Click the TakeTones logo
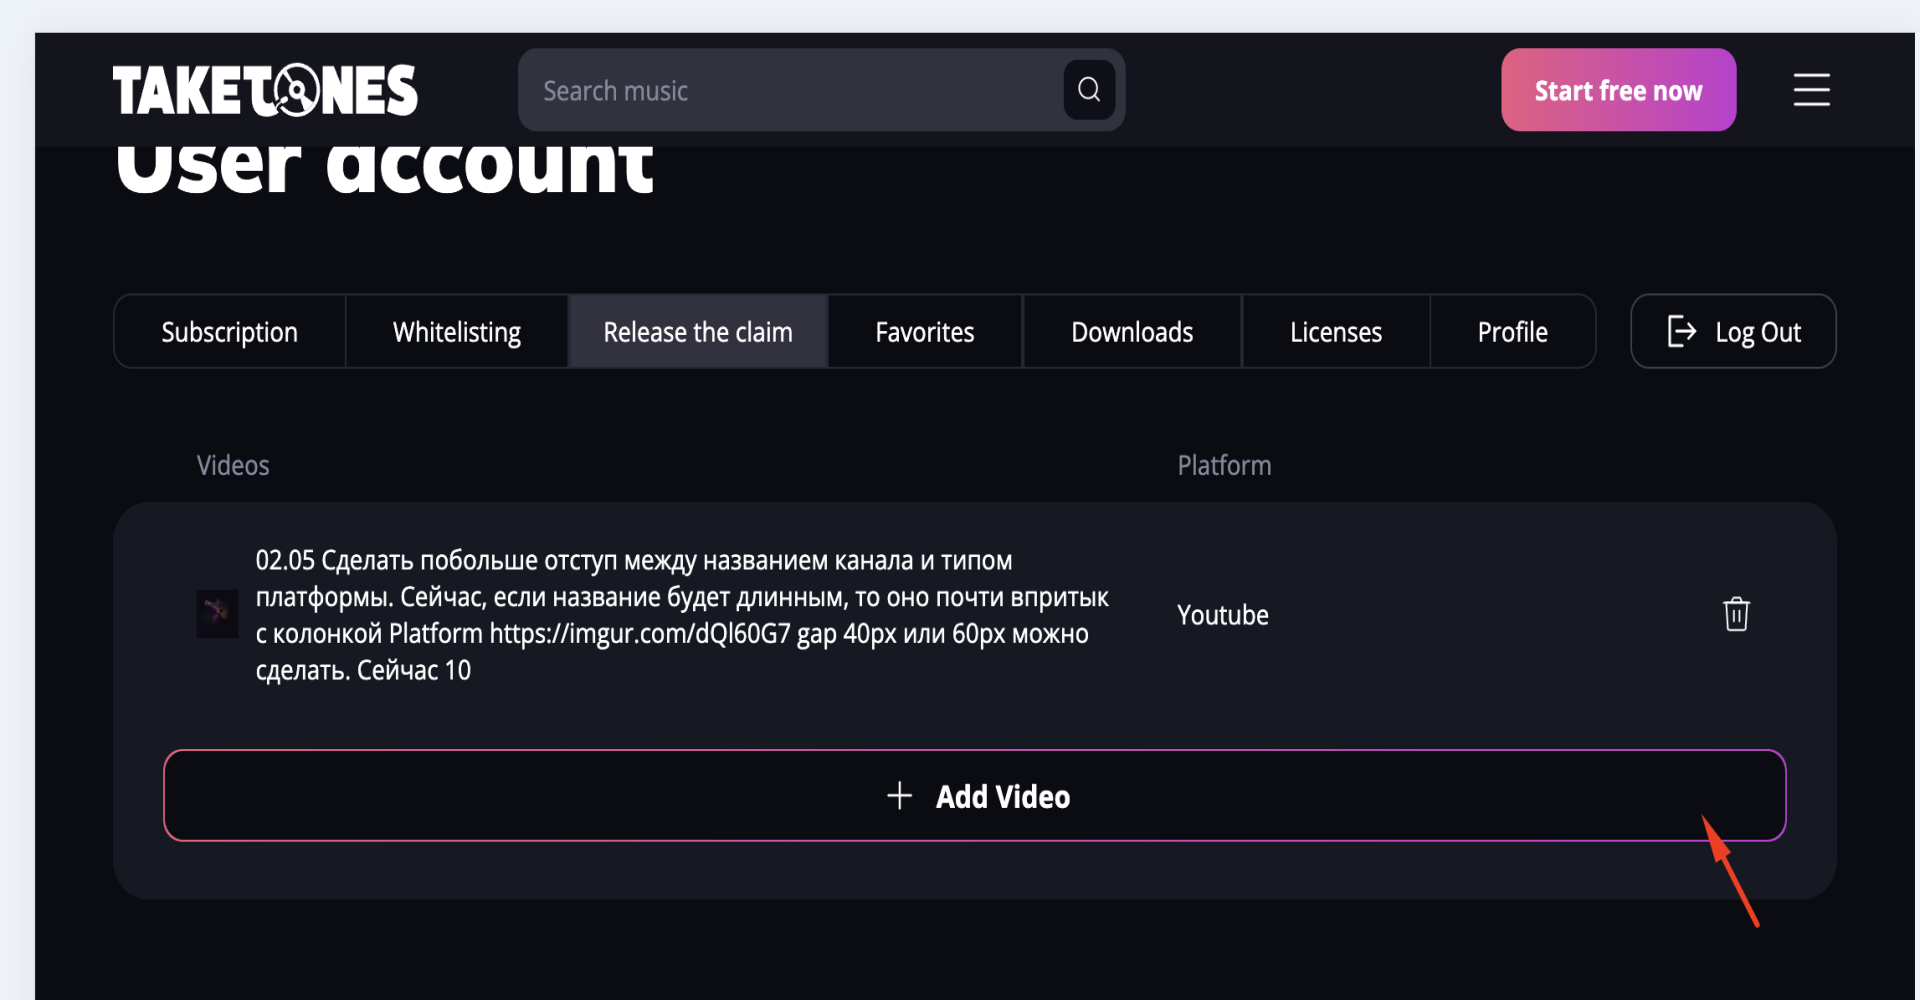1920x1000 pixels. 265,91
